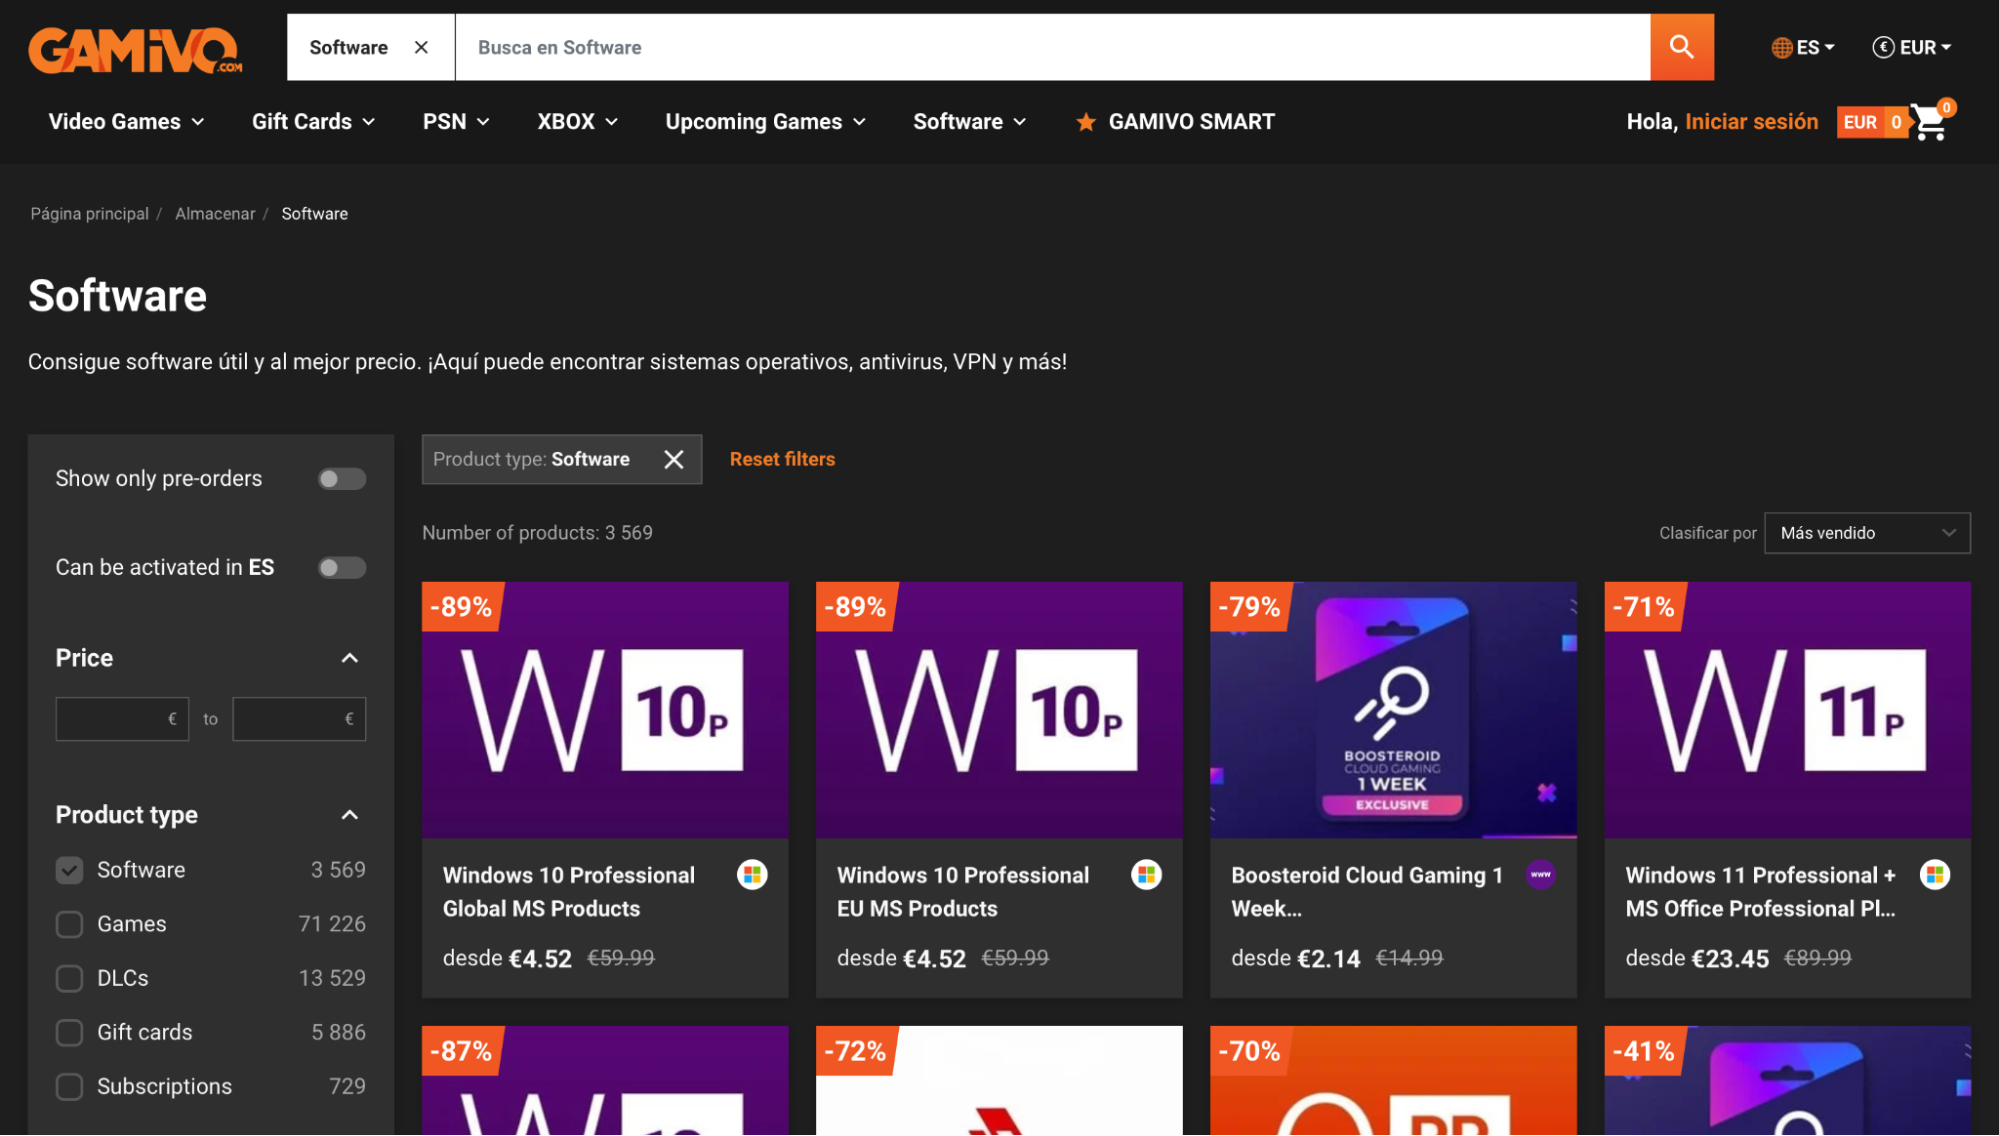Click the purple www icon on Boosteroid card
Screen dimensions: 1999x1136
tap(1540, 875)
